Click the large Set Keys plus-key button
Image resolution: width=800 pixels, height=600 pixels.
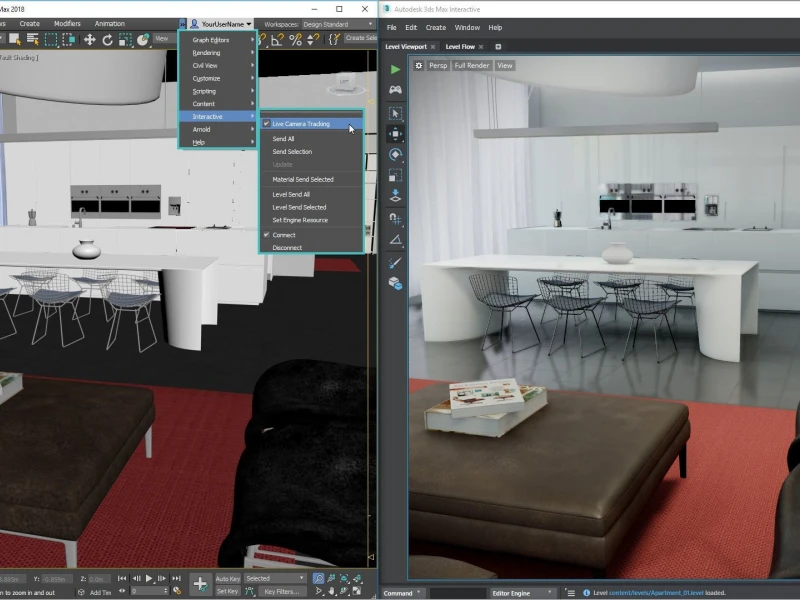(200, 584)
